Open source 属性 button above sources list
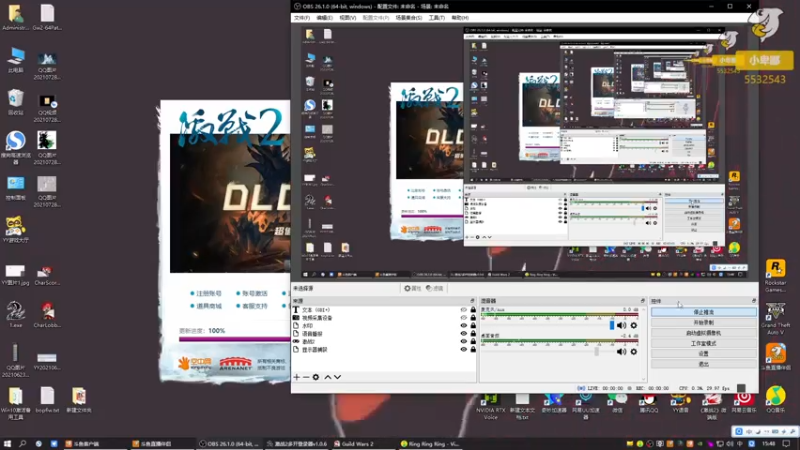Screen dimensions: 800x450 [x=412, y=288]
